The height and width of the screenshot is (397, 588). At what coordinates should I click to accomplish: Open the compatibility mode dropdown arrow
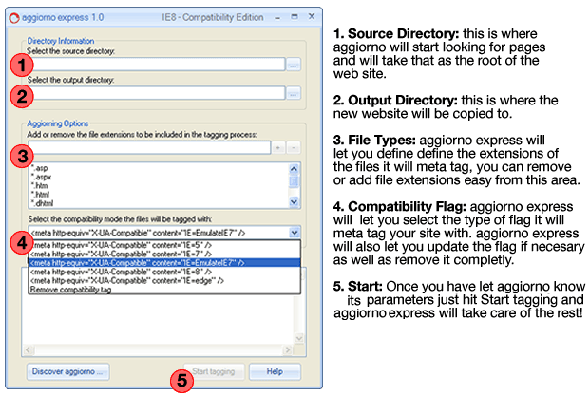tap(294, 232)
